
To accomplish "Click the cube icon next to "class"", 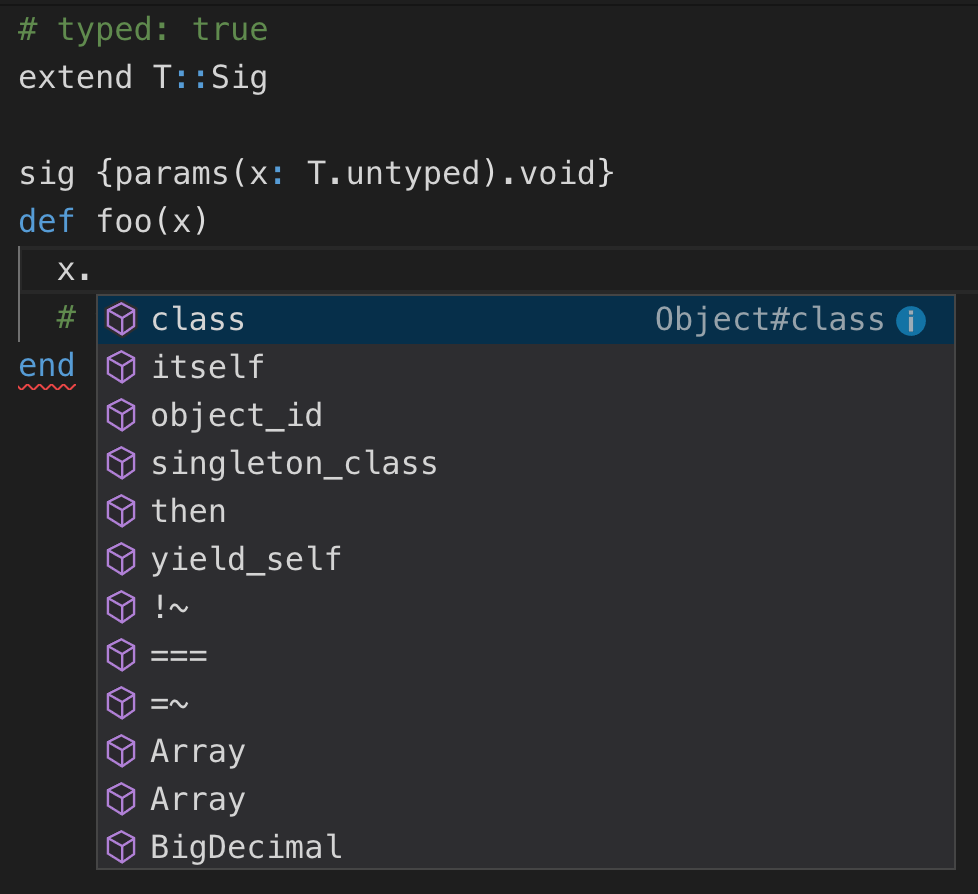I will click(121, 319).
